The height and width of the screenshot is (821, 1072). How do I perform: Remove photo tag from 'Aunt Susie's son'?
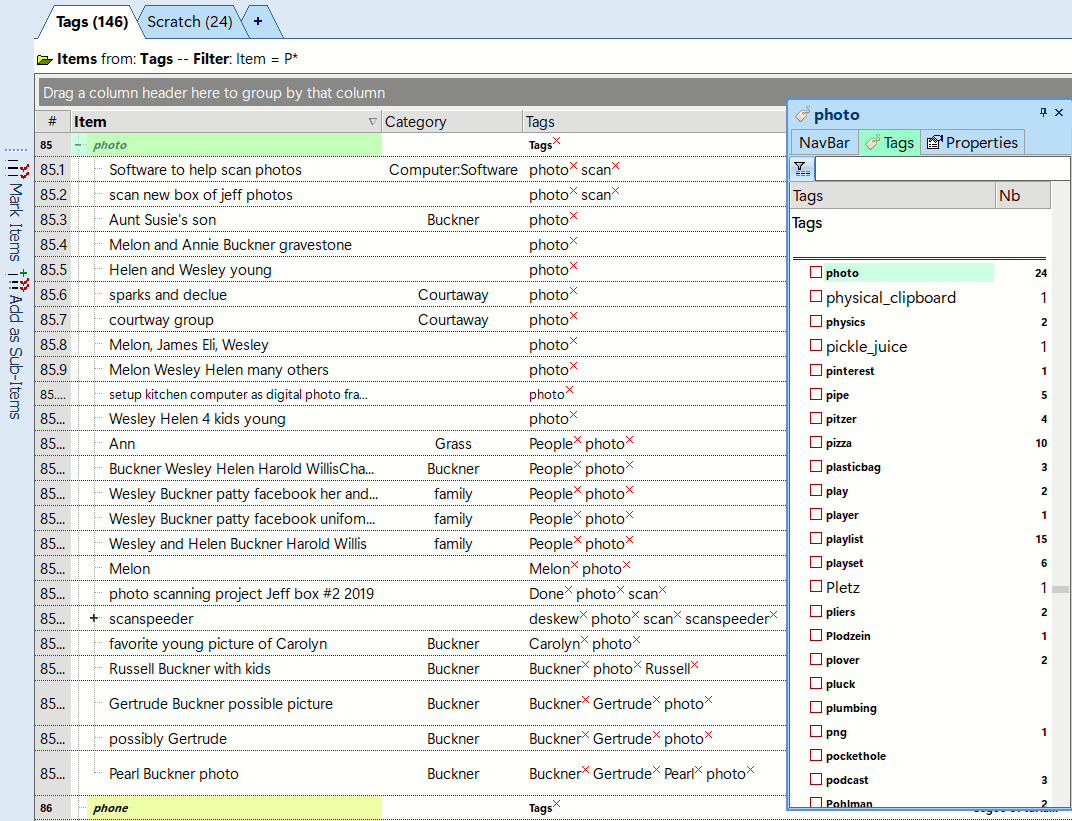tap(574, 216)
